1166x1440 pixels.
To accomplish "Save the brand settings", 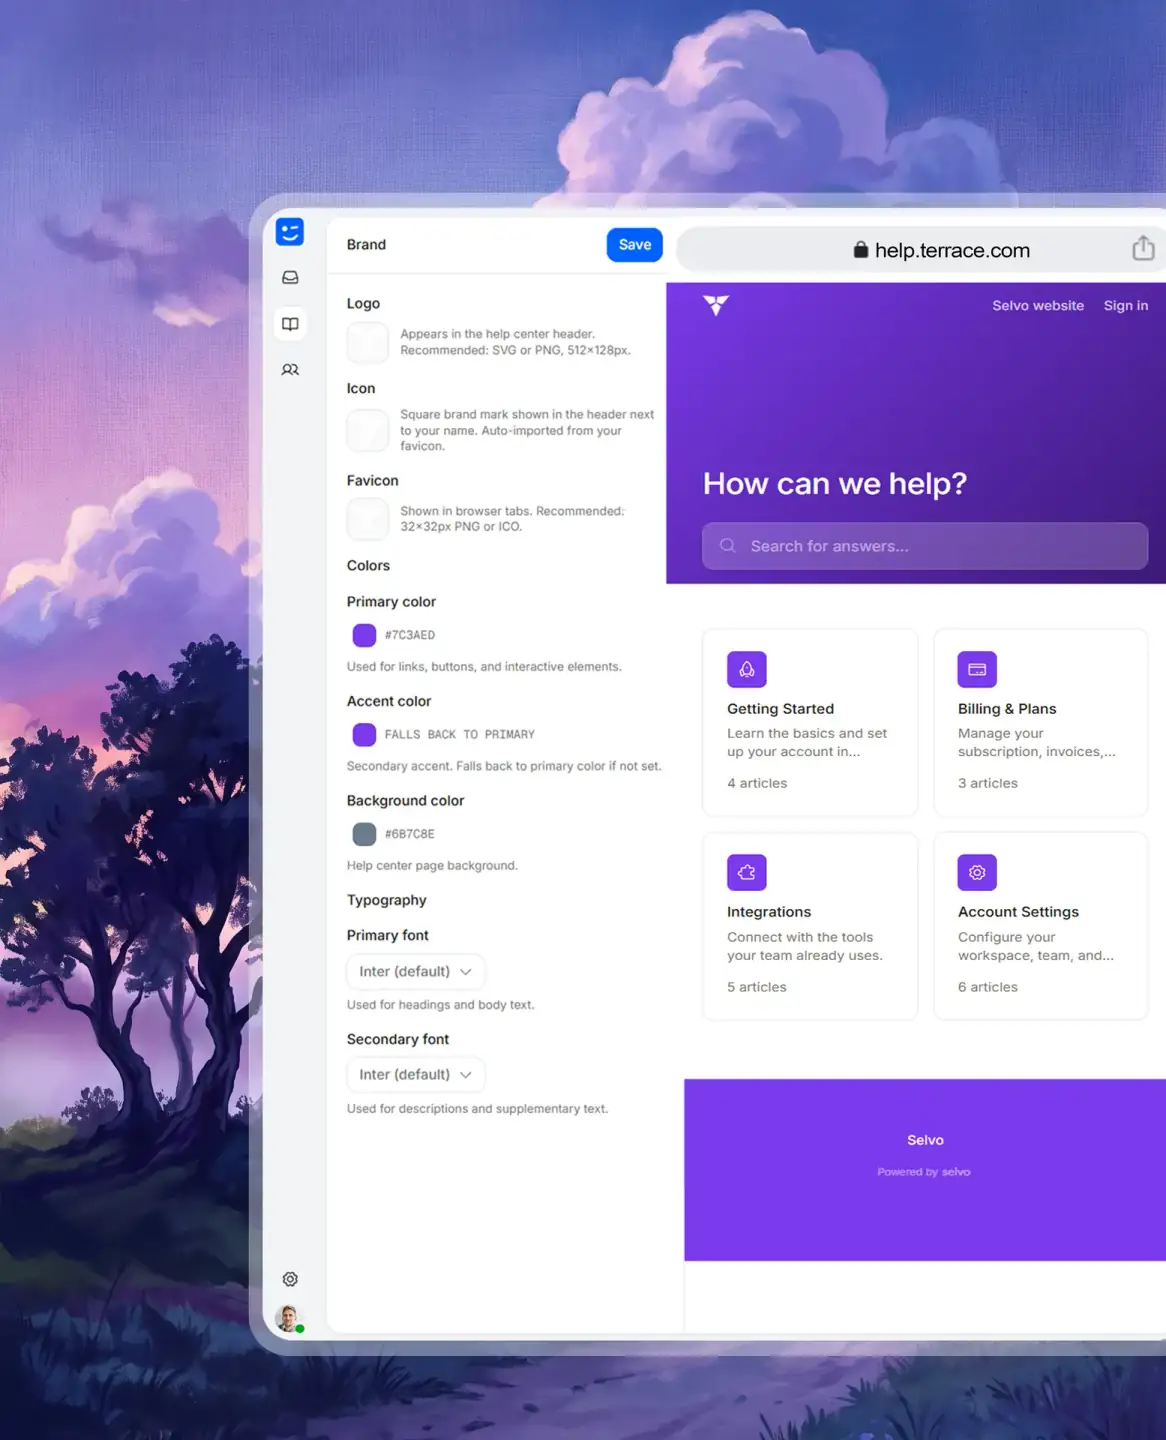I will 635,245.
